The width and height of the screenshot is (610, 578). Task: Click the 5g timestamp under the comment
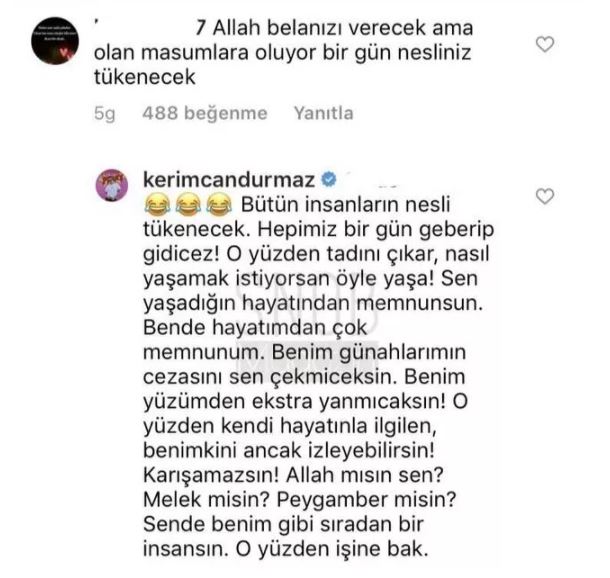click(x=105, y=114)
